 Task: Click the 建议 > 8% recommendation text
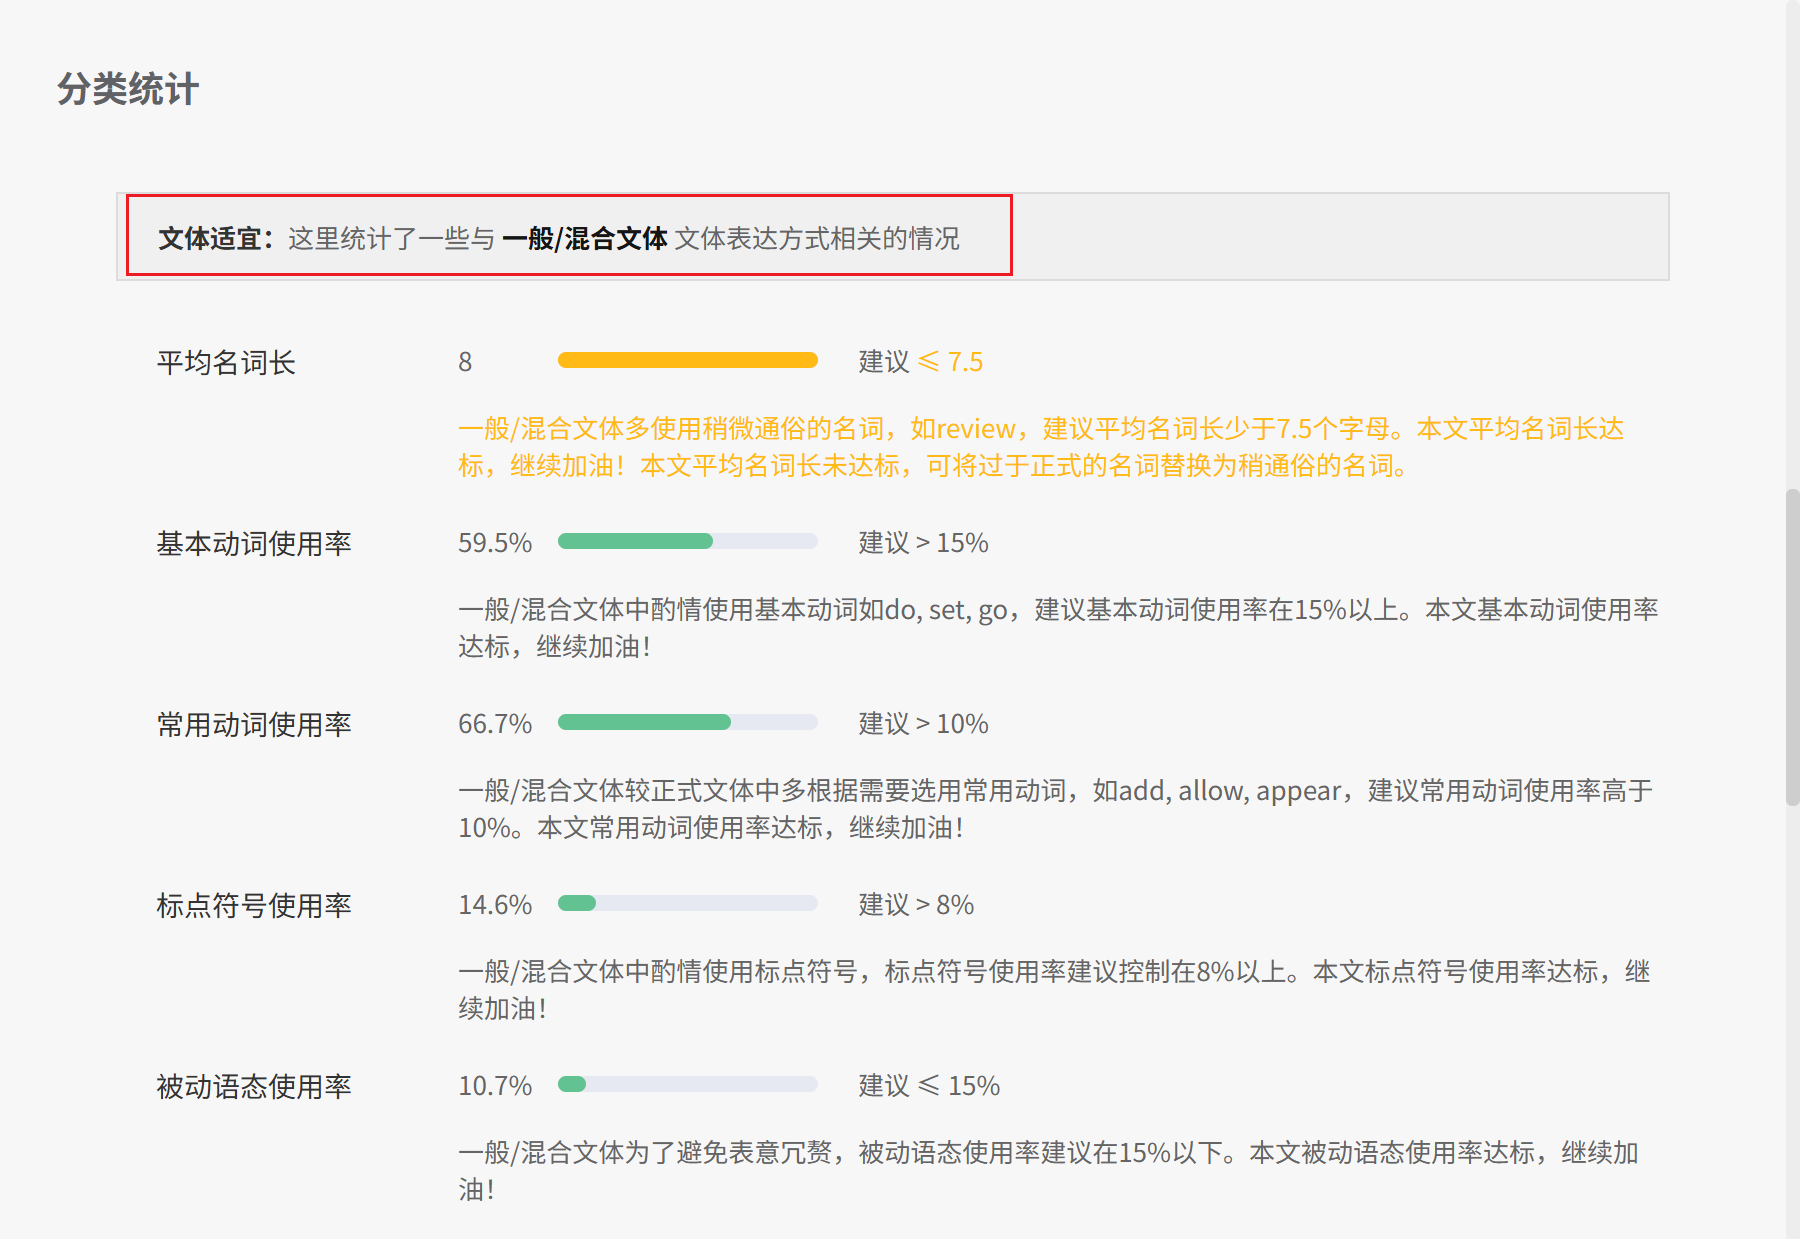pos(916,905)
